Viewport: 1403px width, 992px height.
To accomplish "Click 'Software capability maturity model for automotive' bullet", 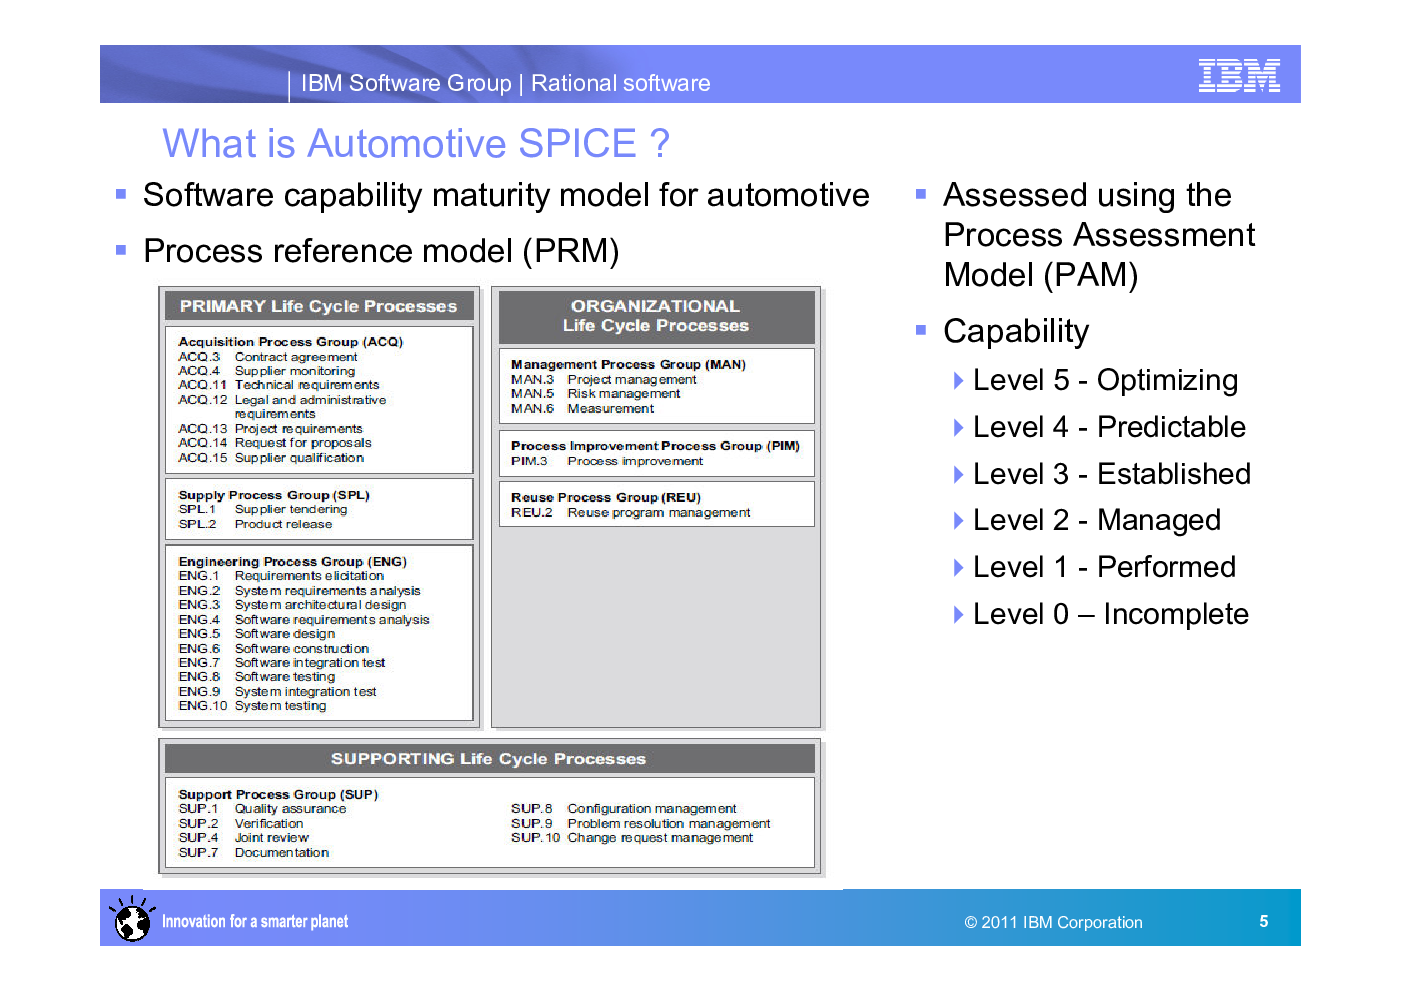I will (x=506, y=195).
